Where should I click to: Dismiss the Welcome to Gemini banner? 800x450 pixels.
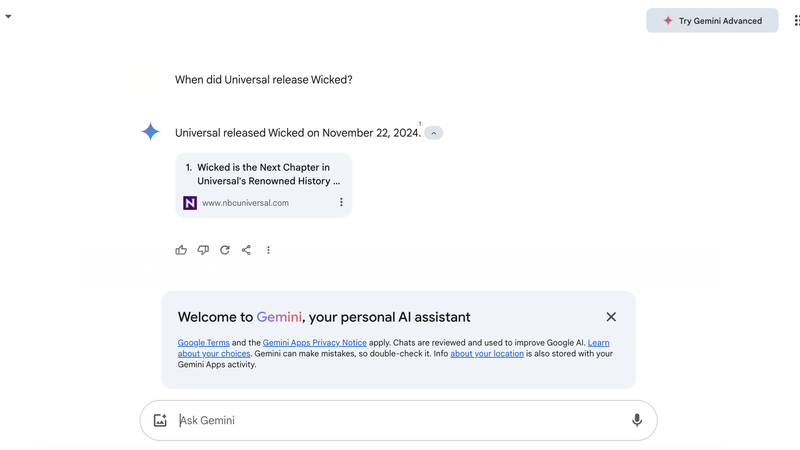click(611, 317)
